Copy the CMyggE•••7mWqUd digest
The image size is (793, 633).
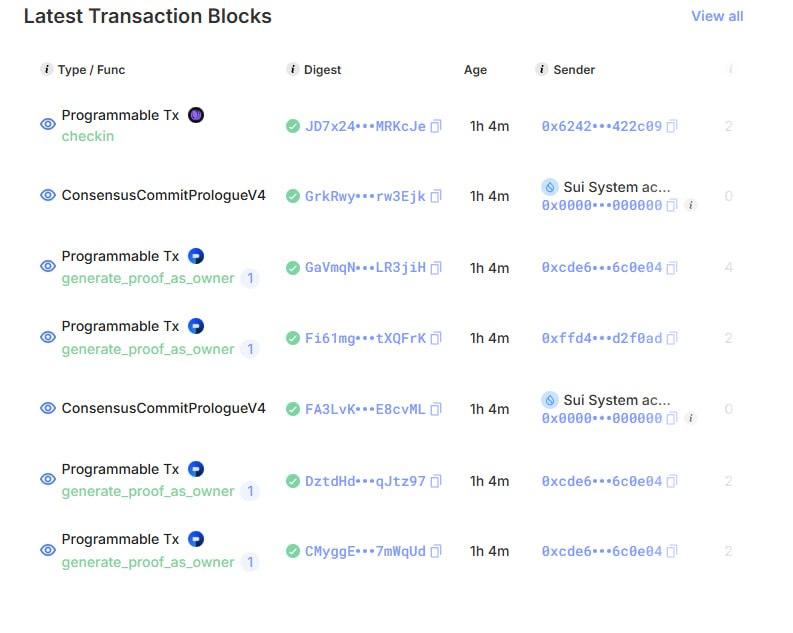436,551
